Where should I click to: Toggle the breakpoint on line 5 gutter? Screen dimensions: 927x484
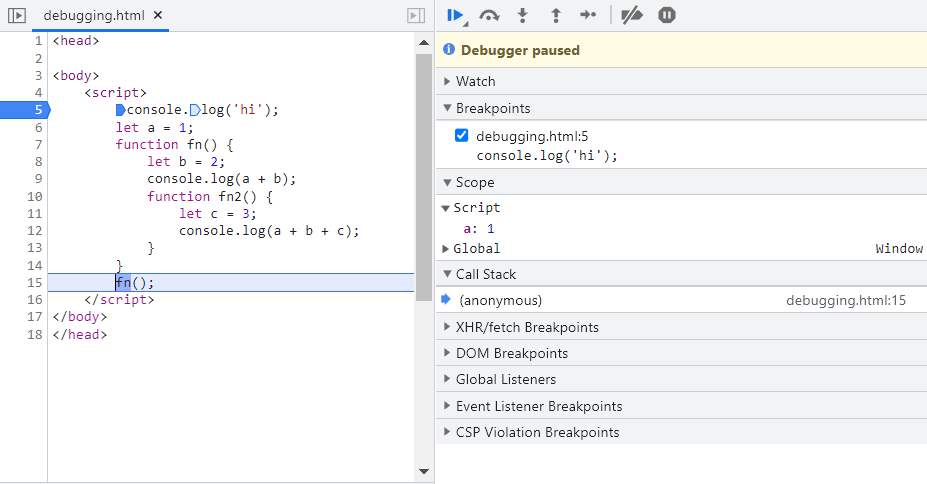tap(25, 110)
